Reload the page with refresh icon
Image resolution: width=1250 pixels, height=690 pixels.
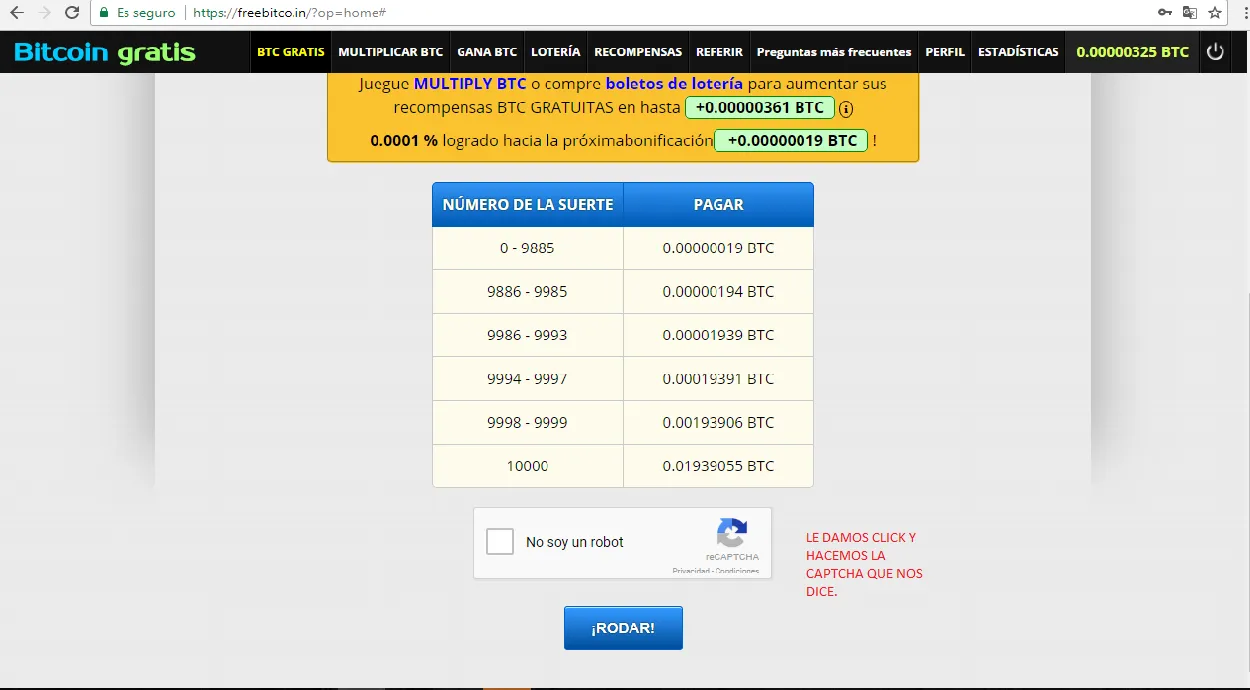72,13
